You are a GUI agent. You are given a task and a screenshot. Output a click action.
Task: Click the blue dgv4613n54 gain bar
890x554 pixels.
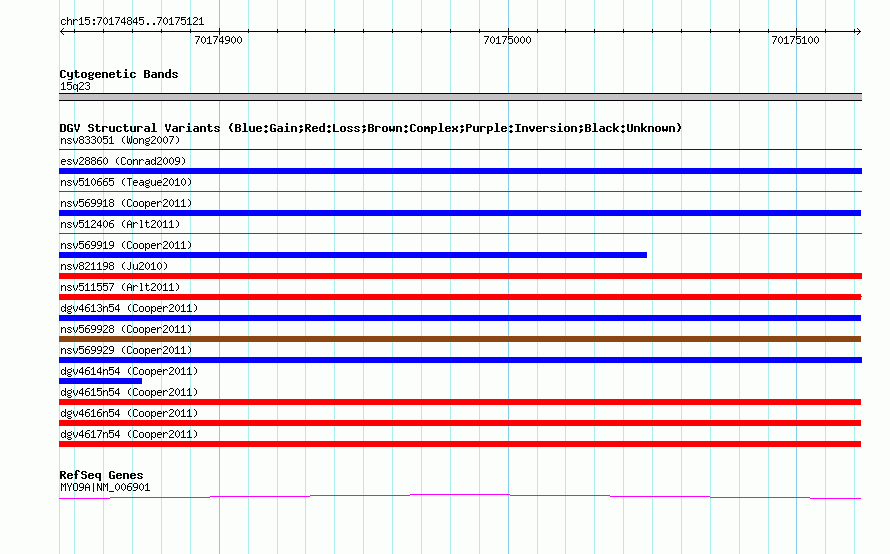[x=460, y=318]
